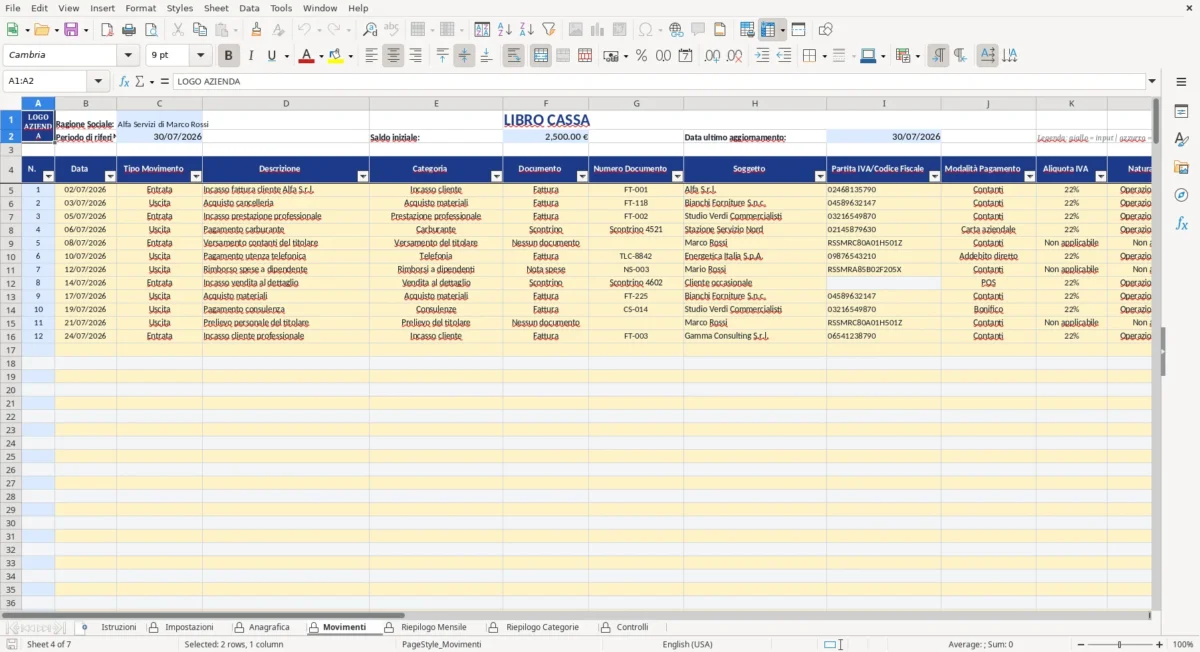The width and height of the screenshot is (1200, 652).
Task: Open the font color dropdown arrow
Action: (x=321, y=56)
